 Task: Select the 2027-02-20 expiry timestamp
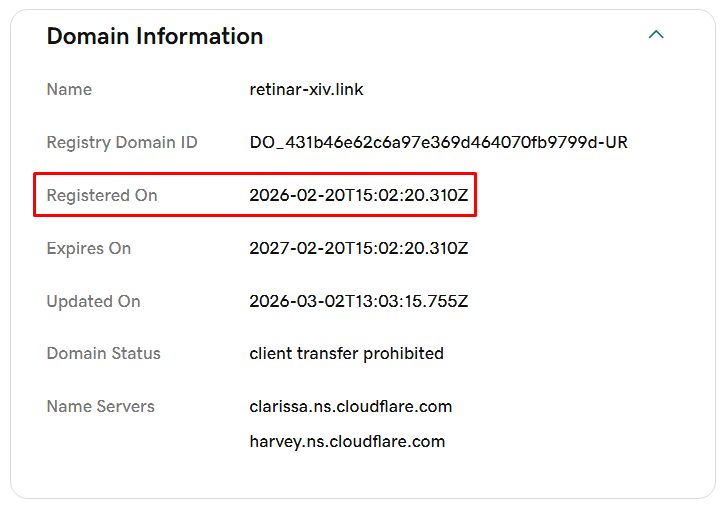click(358, 249)
